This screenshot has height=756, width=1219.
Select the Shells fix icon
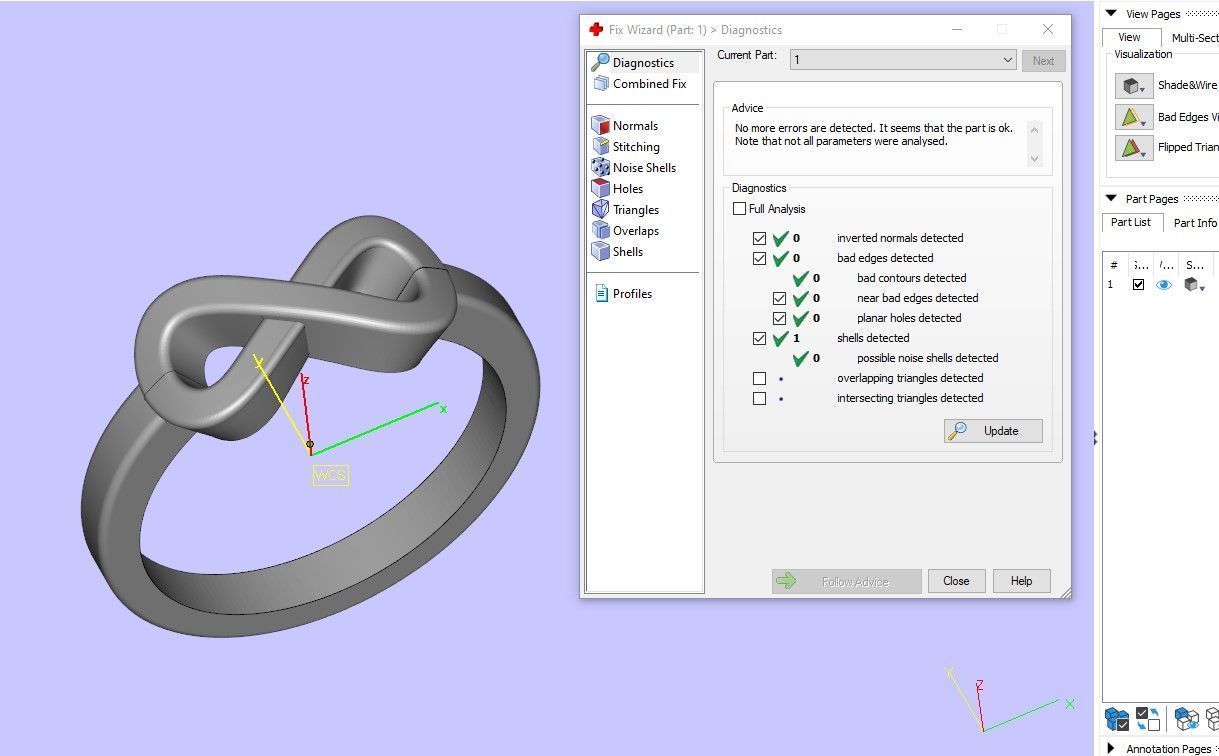point(600,252)
